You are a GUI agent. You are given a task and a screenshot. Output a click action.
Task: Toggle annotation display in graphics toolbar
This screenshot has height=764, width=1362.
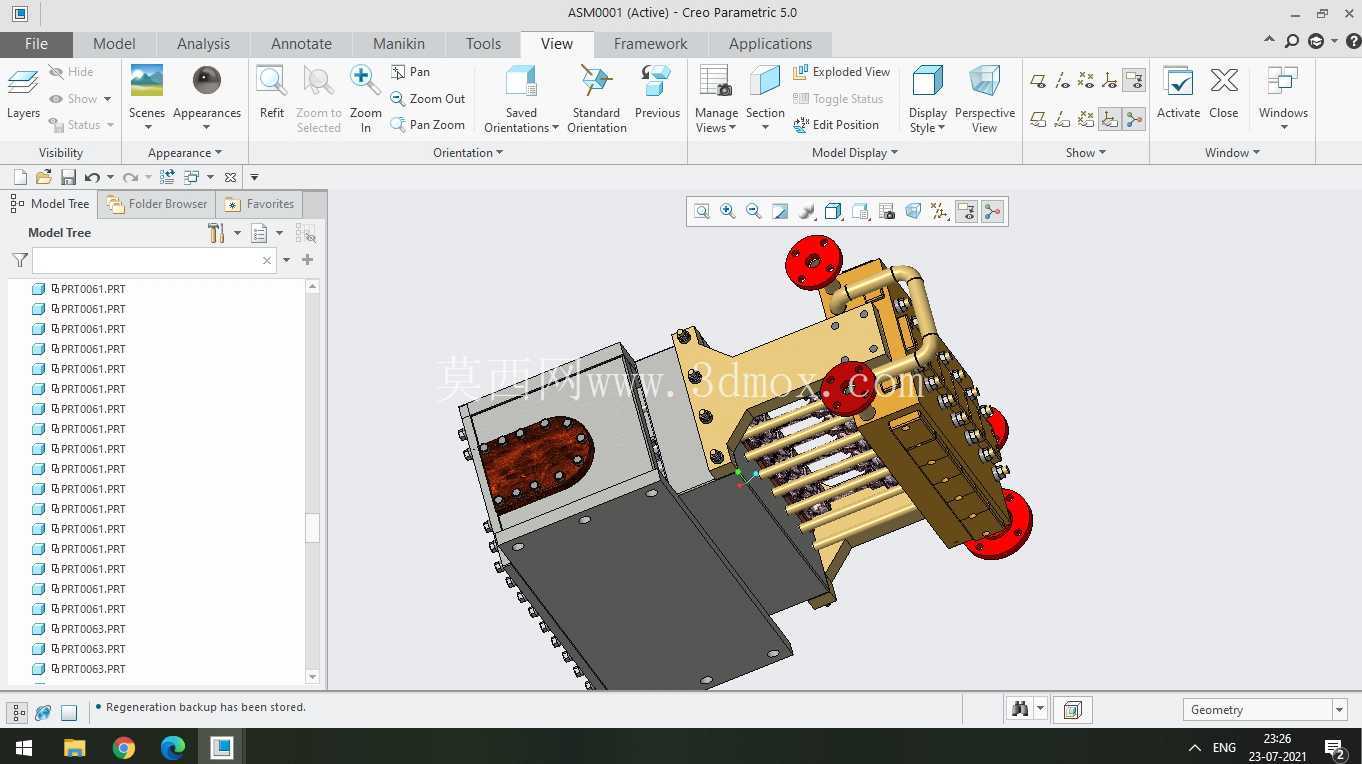point(966,211)
